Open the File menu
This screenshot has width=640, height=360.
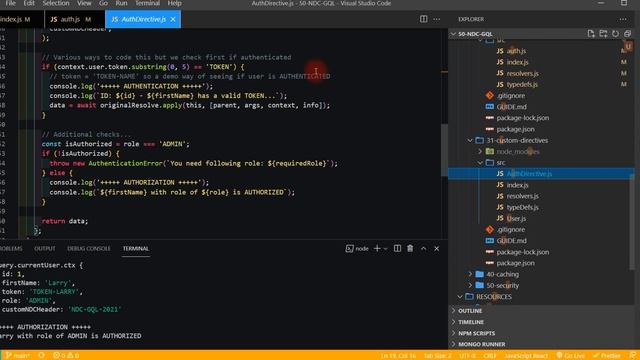(11, 3)
